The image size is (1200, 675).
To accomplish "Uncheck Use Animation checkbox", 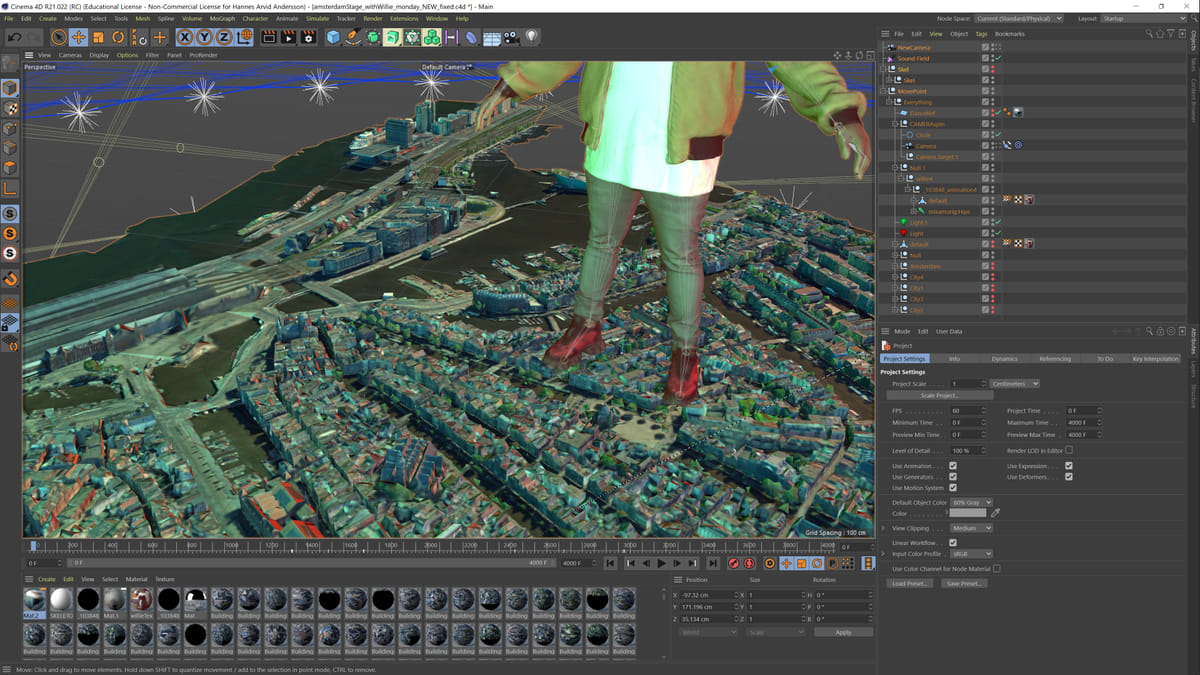I will (x=953, y=466).
